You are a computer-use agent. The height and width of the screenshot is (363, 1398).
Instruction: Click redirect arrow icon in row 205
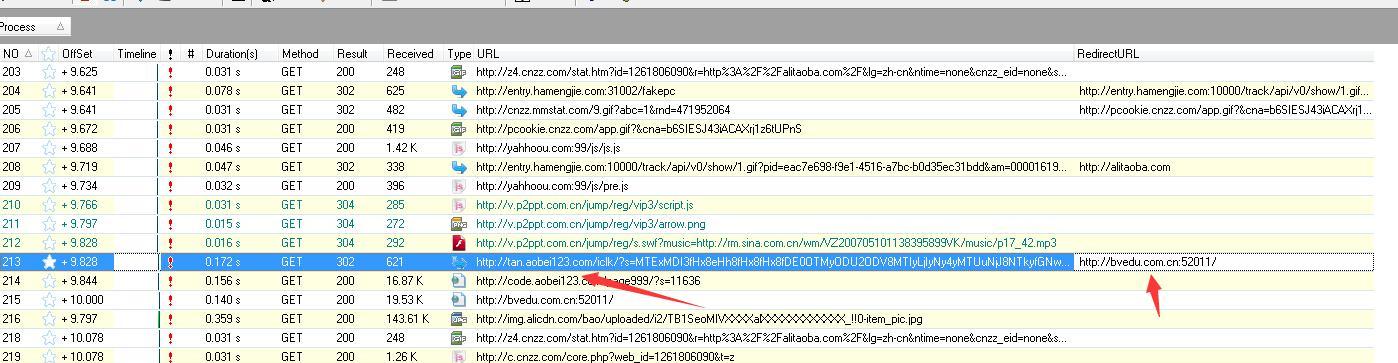[459, 110]
